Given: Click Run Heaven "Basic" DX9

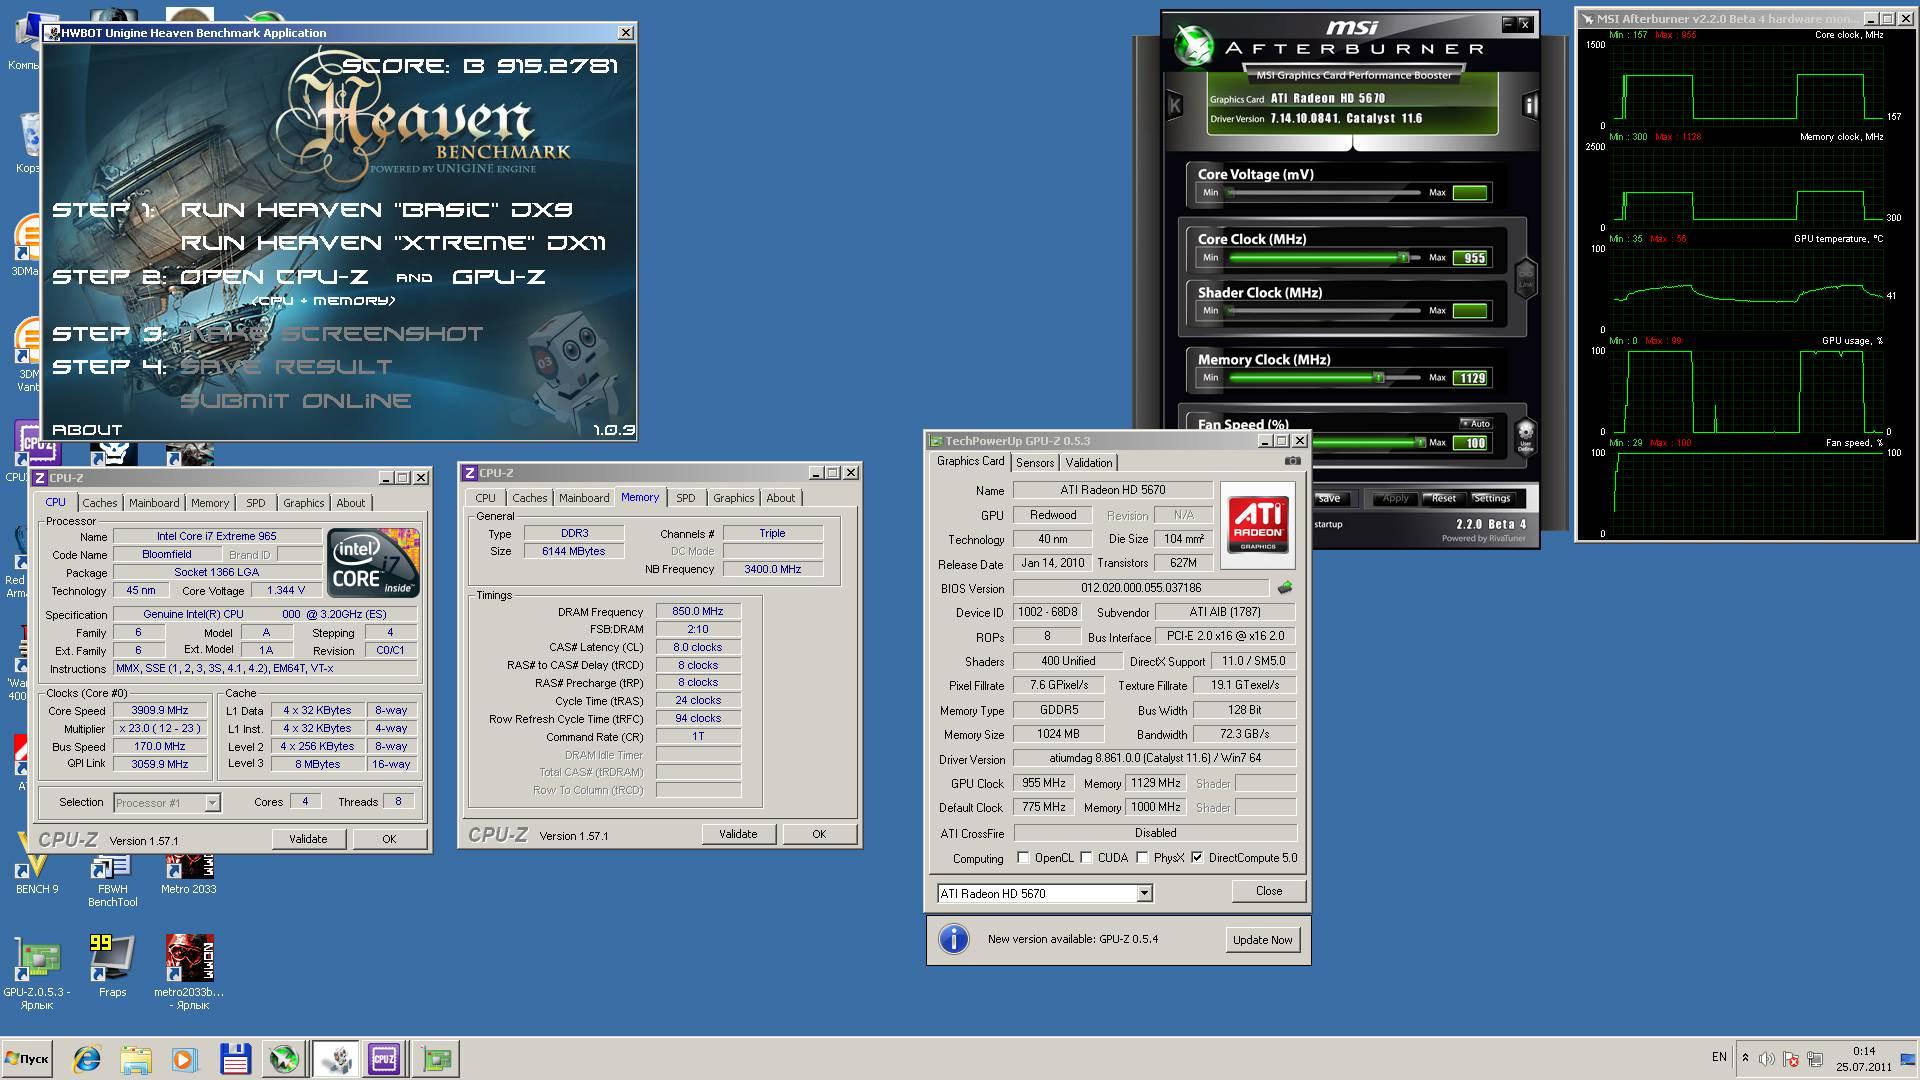Looking at the screenshot, I should pos(376,210).
